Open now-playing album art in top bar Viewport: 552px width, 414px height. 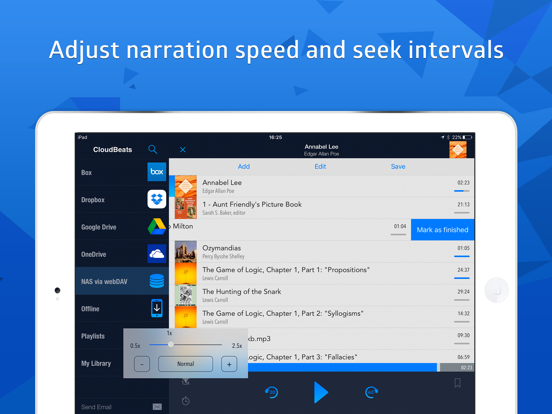pyautogui.click(x=458, y=150)
